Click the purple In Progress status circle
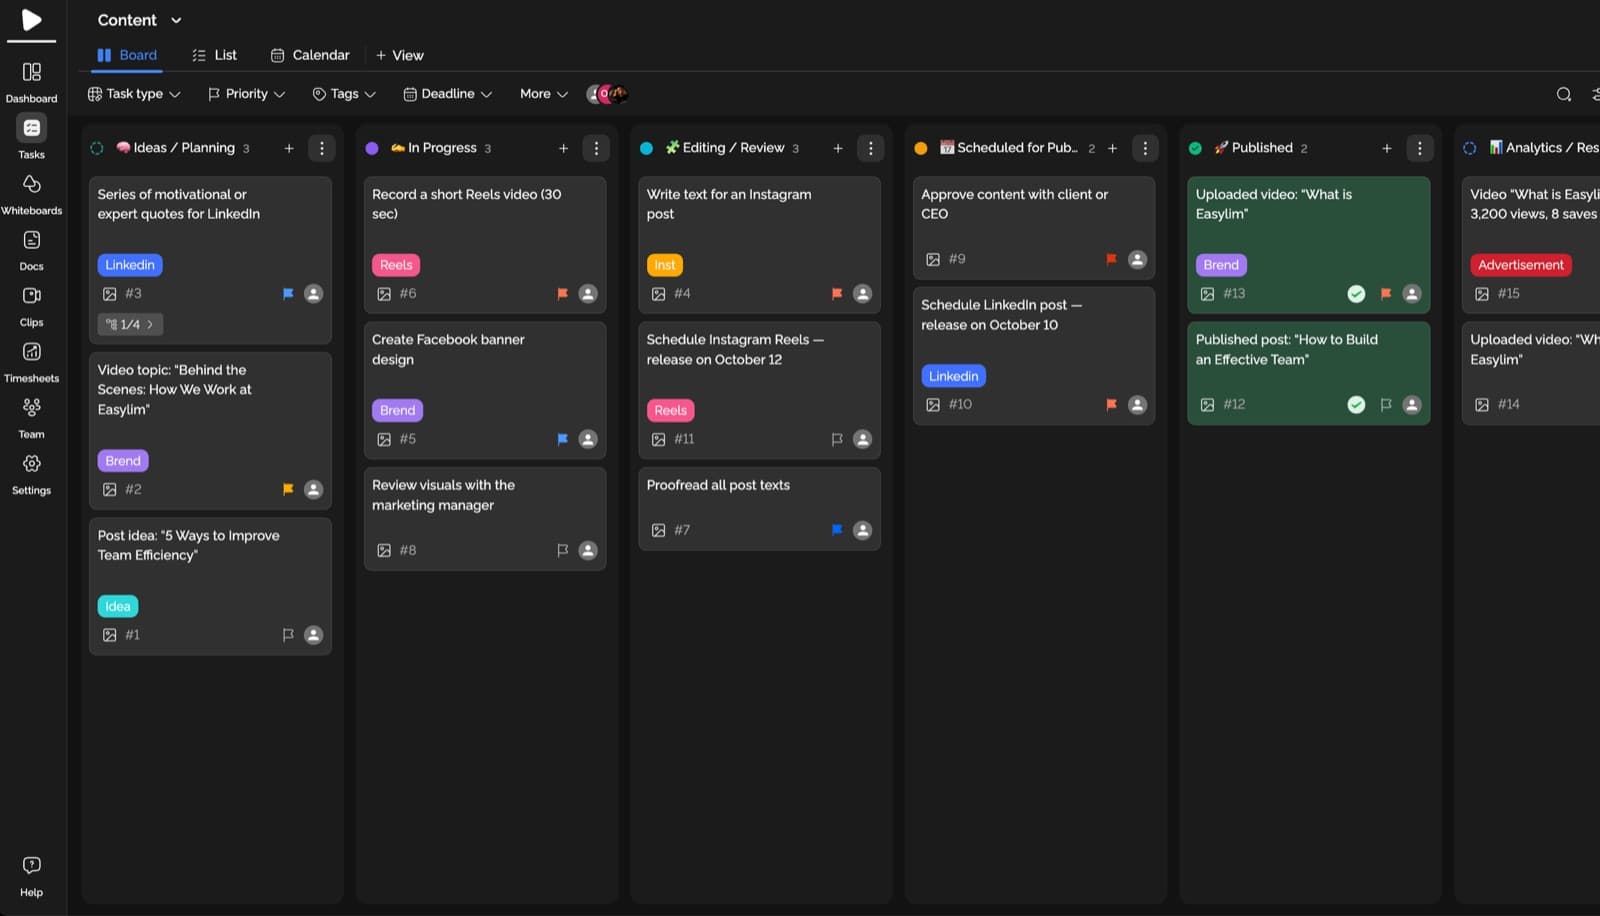Screen dimensions: 1600x916 coord(372,148)
